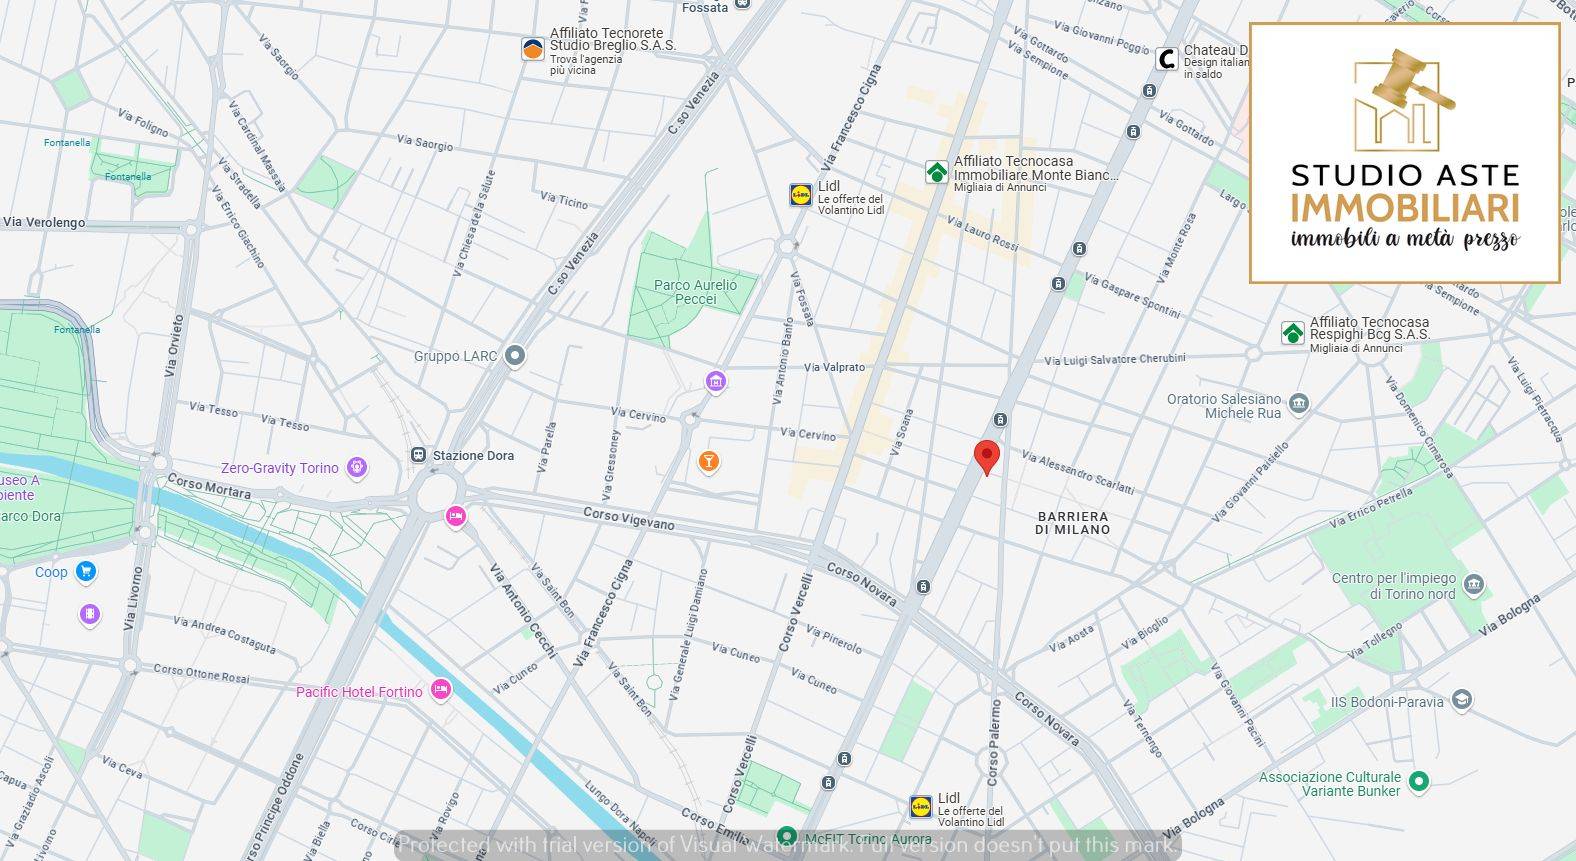Click the Via Gaspare Spontini label
The image size is (1576, 861).
(1132, 296)
